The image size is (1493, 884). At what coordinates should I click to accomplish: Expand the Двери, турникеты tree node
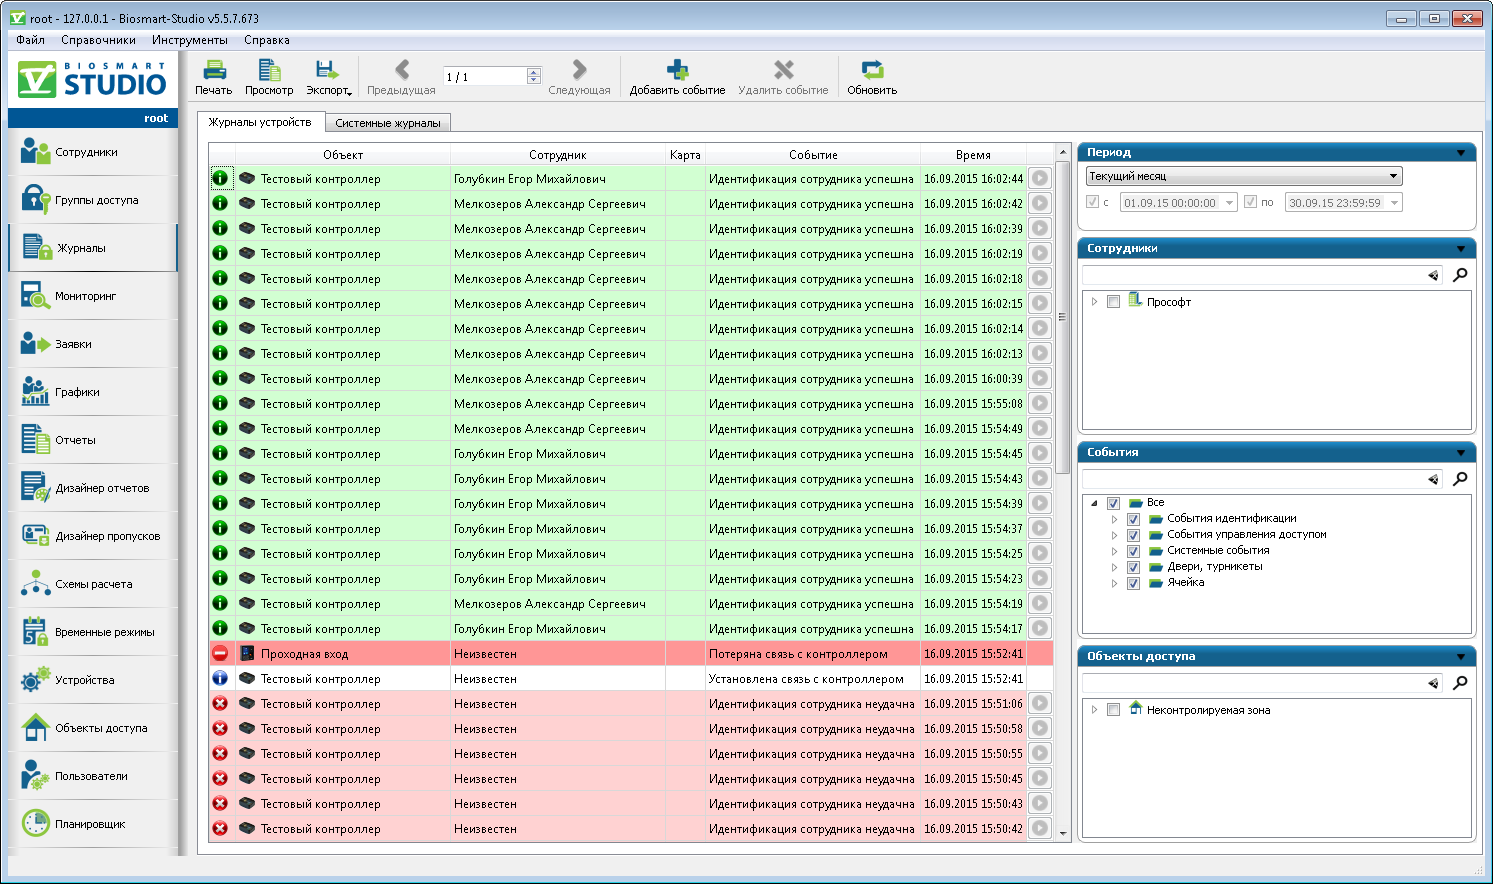click(x=1114, y=567)
